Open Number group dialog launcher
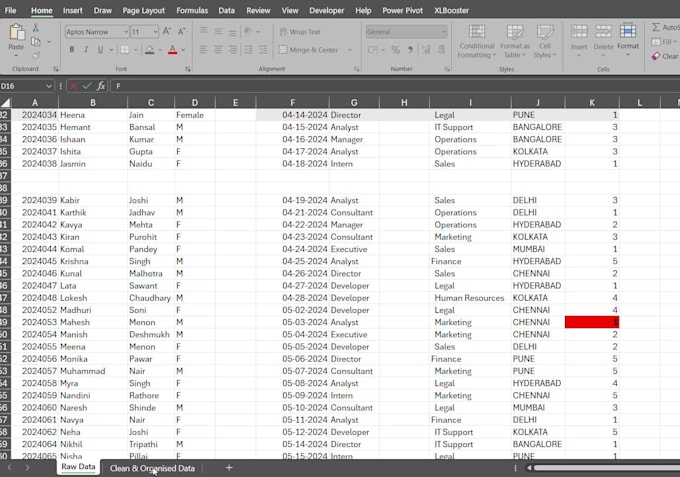 [447, 69]
